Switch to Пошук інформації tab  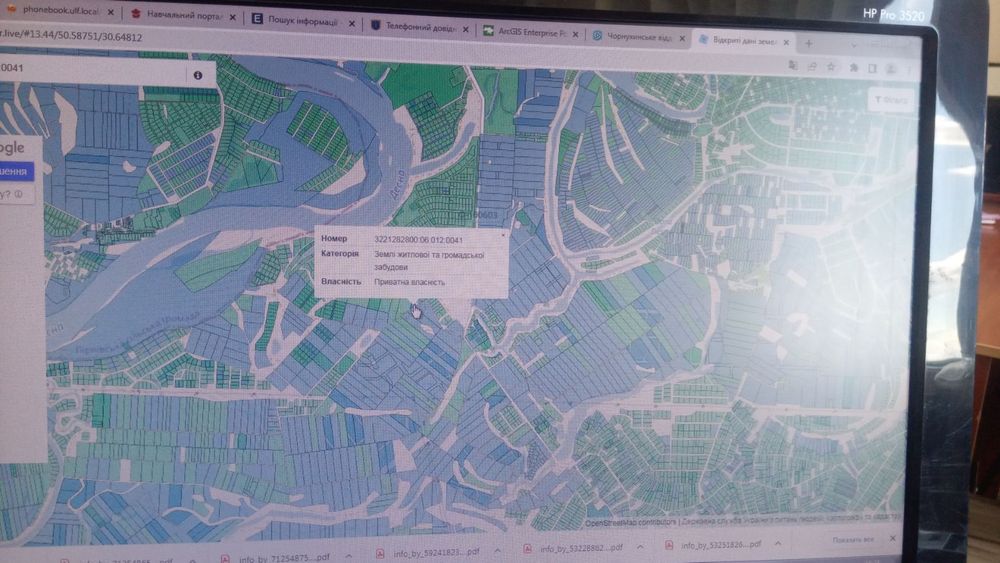click(302, 21)
